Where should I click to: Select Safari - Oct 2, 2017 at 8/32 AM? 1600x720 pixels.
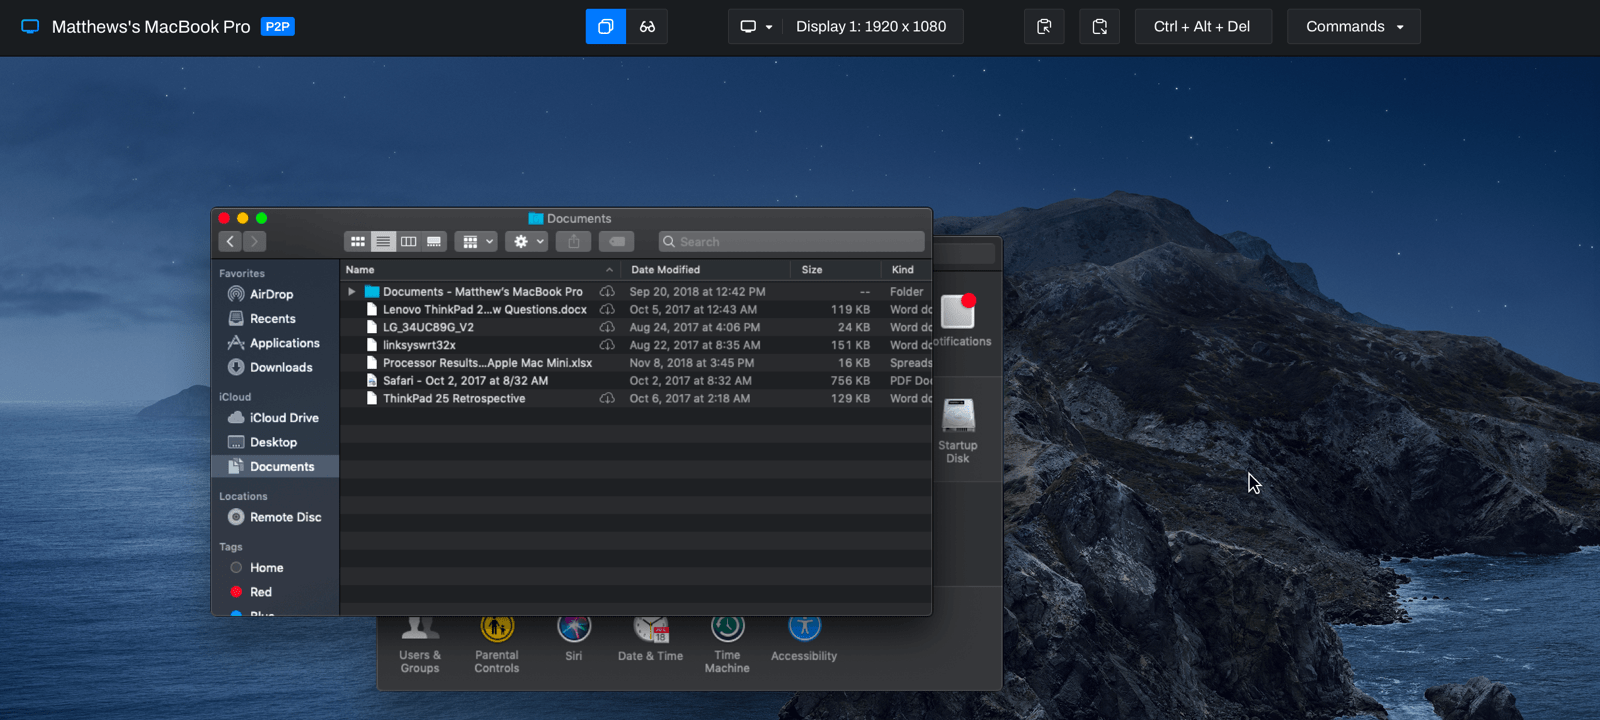click(x=636, y=380)
